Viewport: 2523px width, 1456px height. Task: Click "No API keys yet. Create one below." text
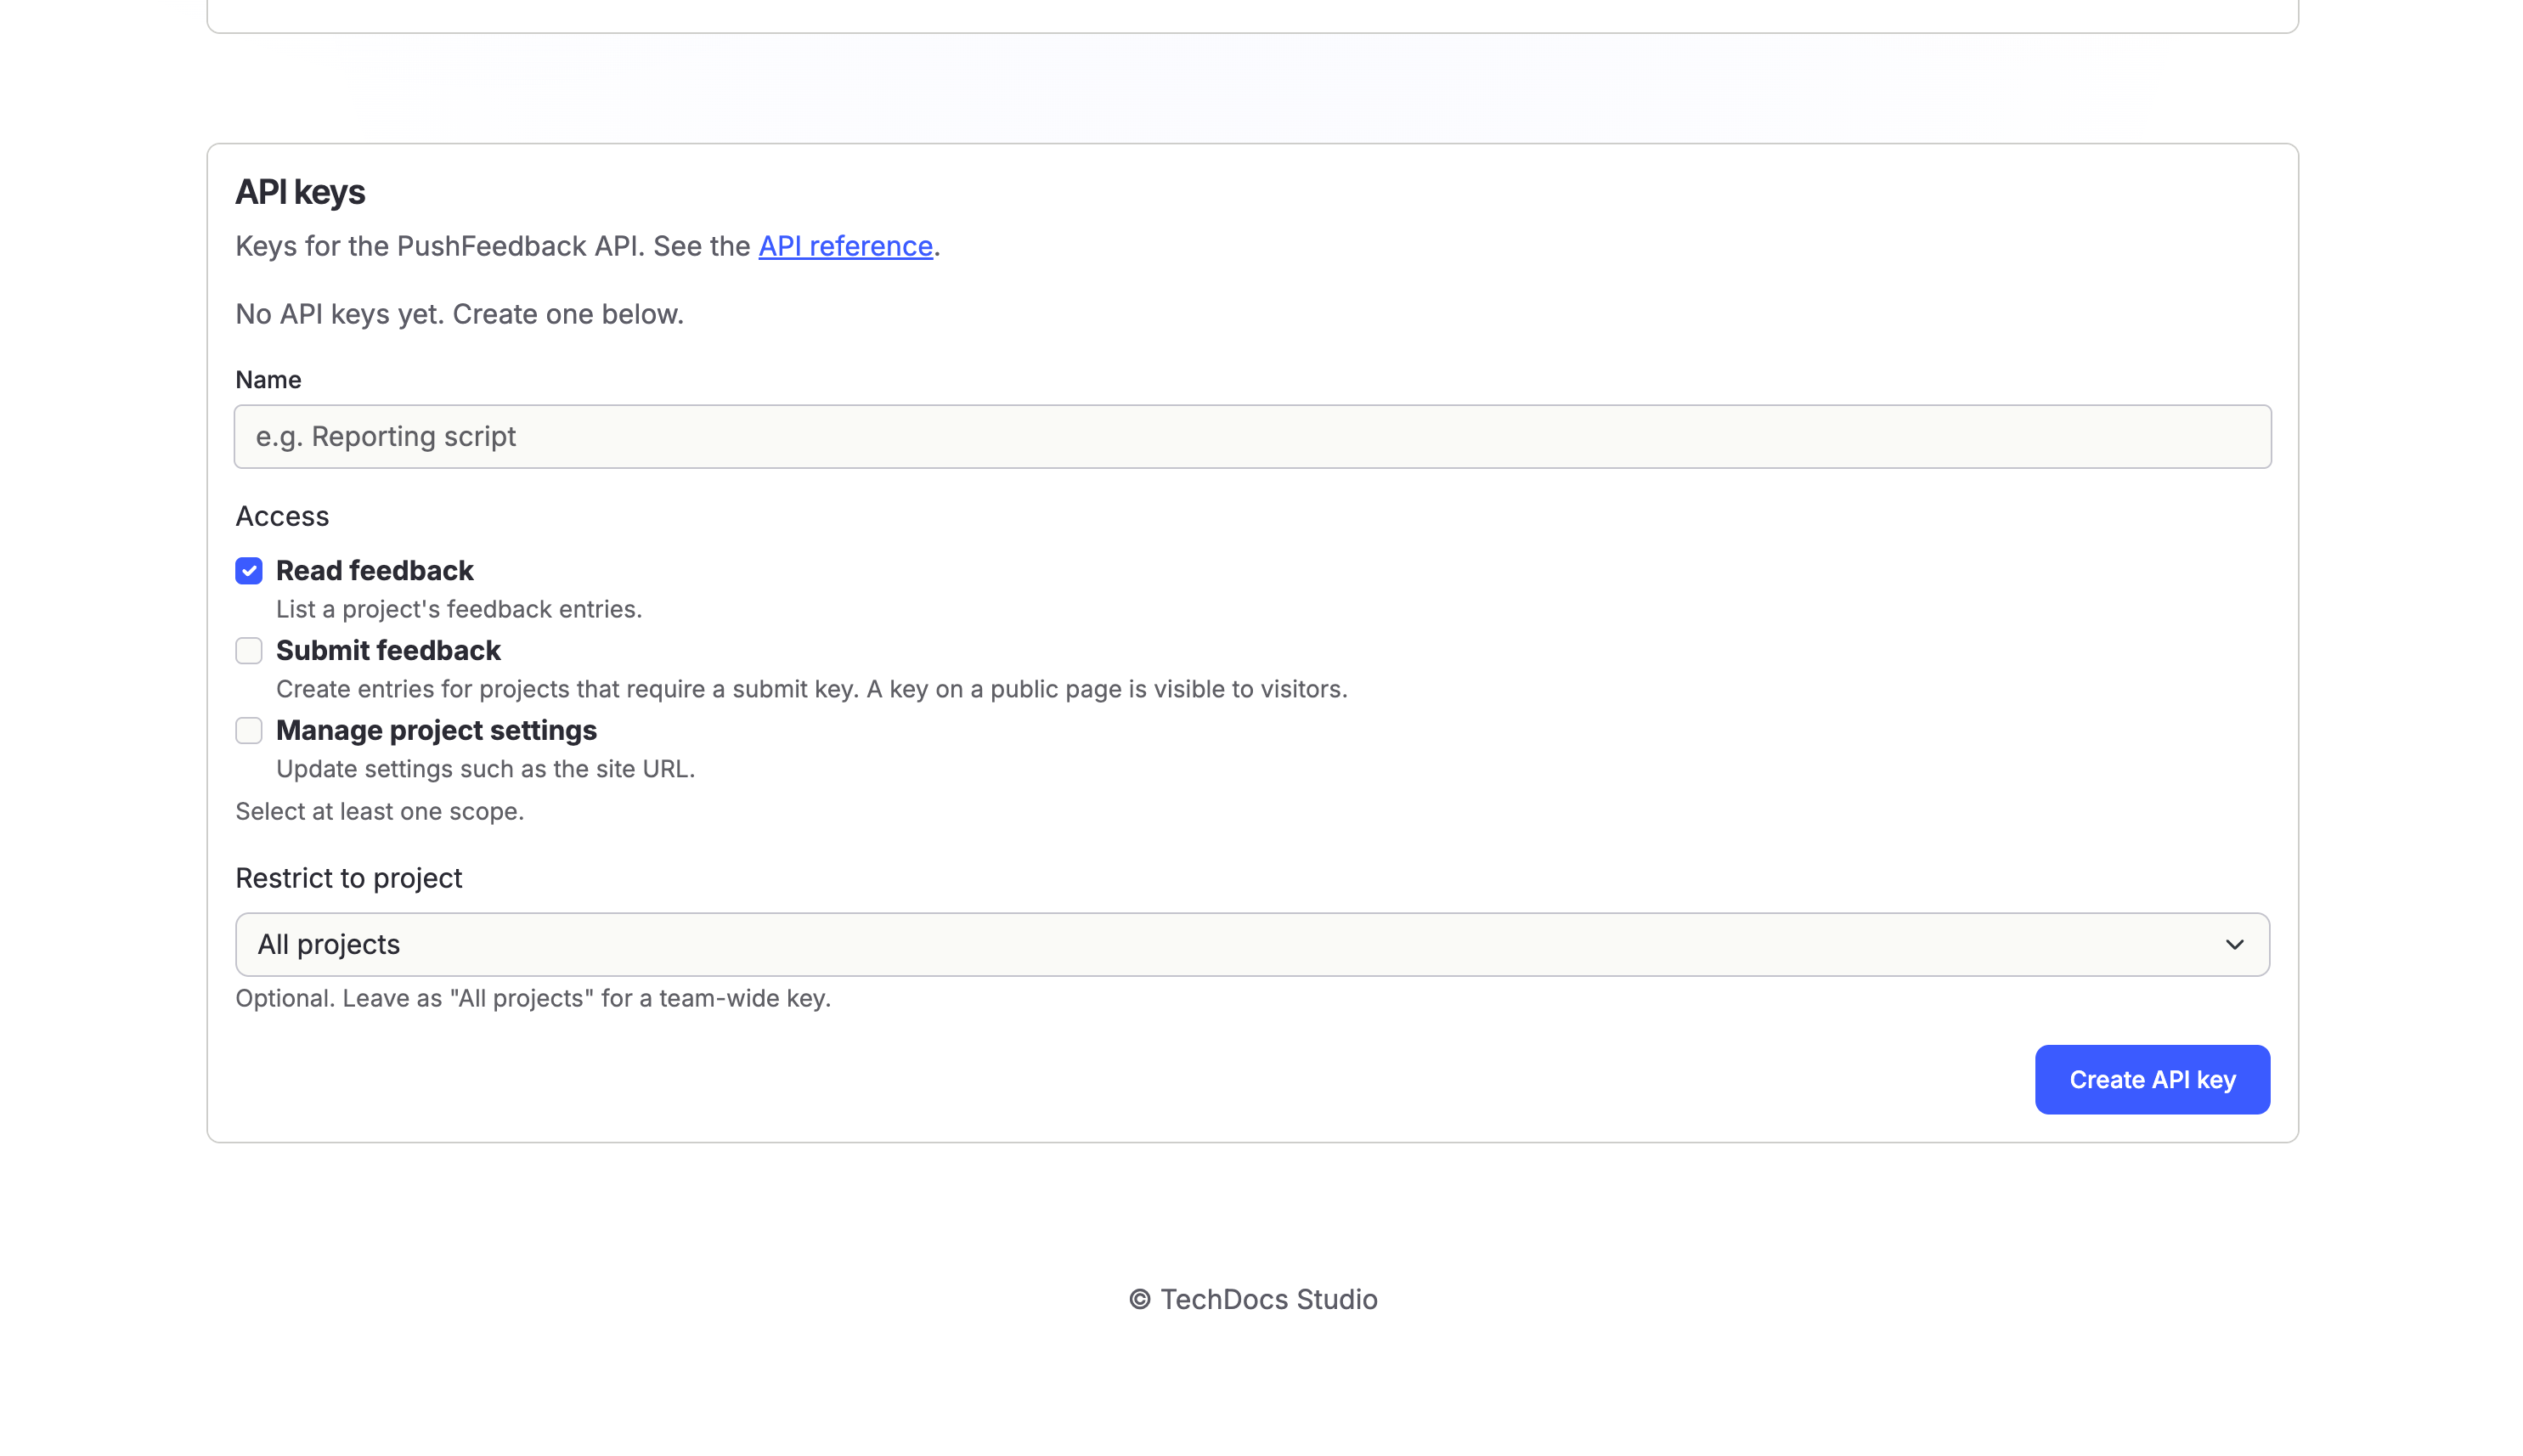pyautogui.click(x=459, y=314)
